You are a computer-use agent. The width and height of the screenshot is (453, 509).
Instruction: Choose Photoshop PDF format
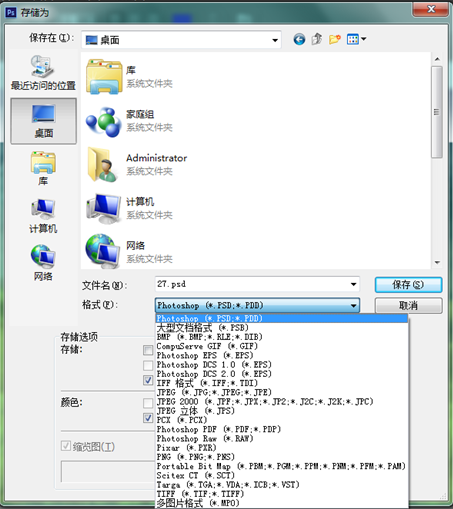pos(282,429)
